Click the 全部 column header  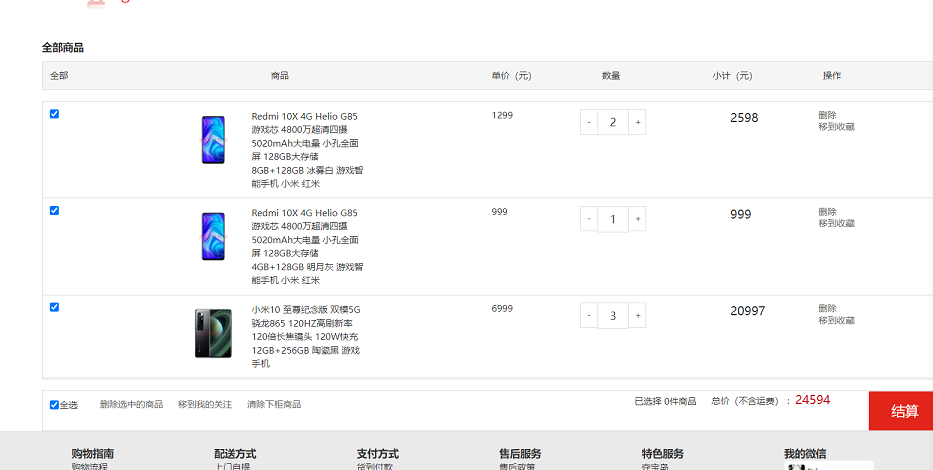[x=59, y=76]
